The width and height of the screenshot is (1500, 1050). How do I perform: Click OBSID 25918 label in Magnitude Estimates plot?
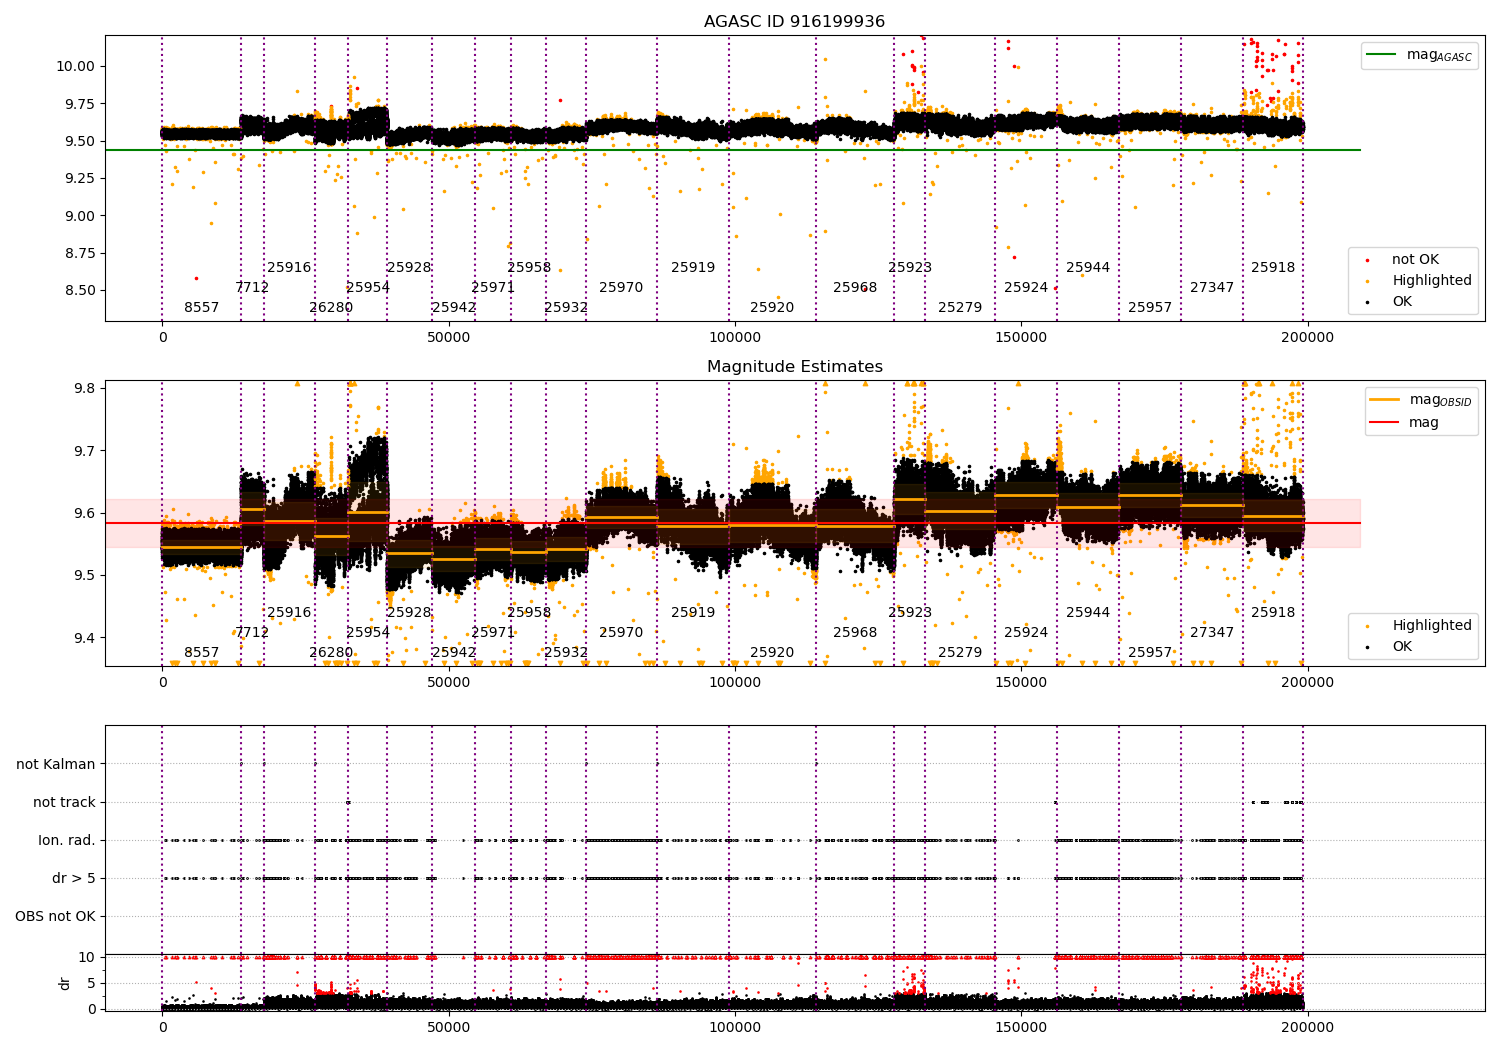pyautogui.click(x=1273, y=613)
